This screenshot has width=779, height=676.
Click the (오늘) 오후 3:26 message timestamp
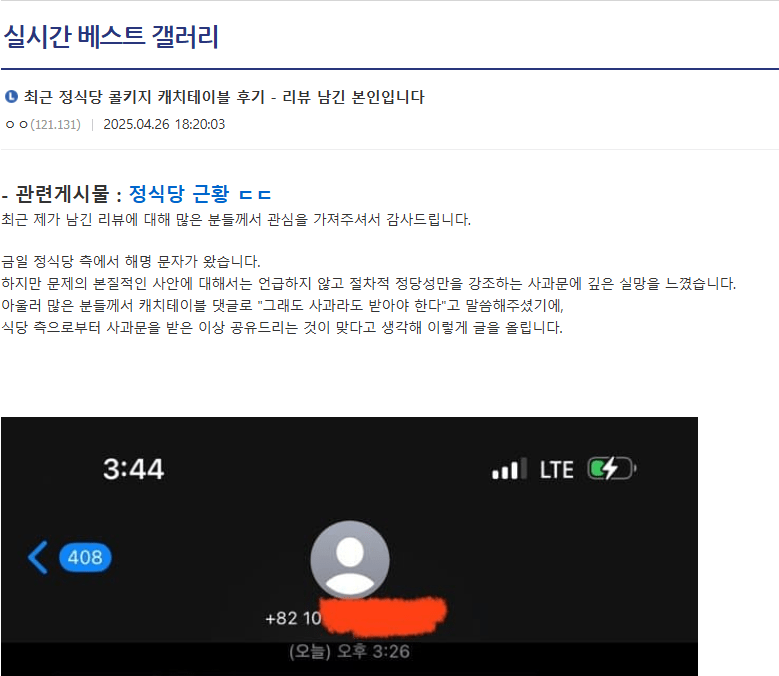pyautogui.click(x=349, y=652)
